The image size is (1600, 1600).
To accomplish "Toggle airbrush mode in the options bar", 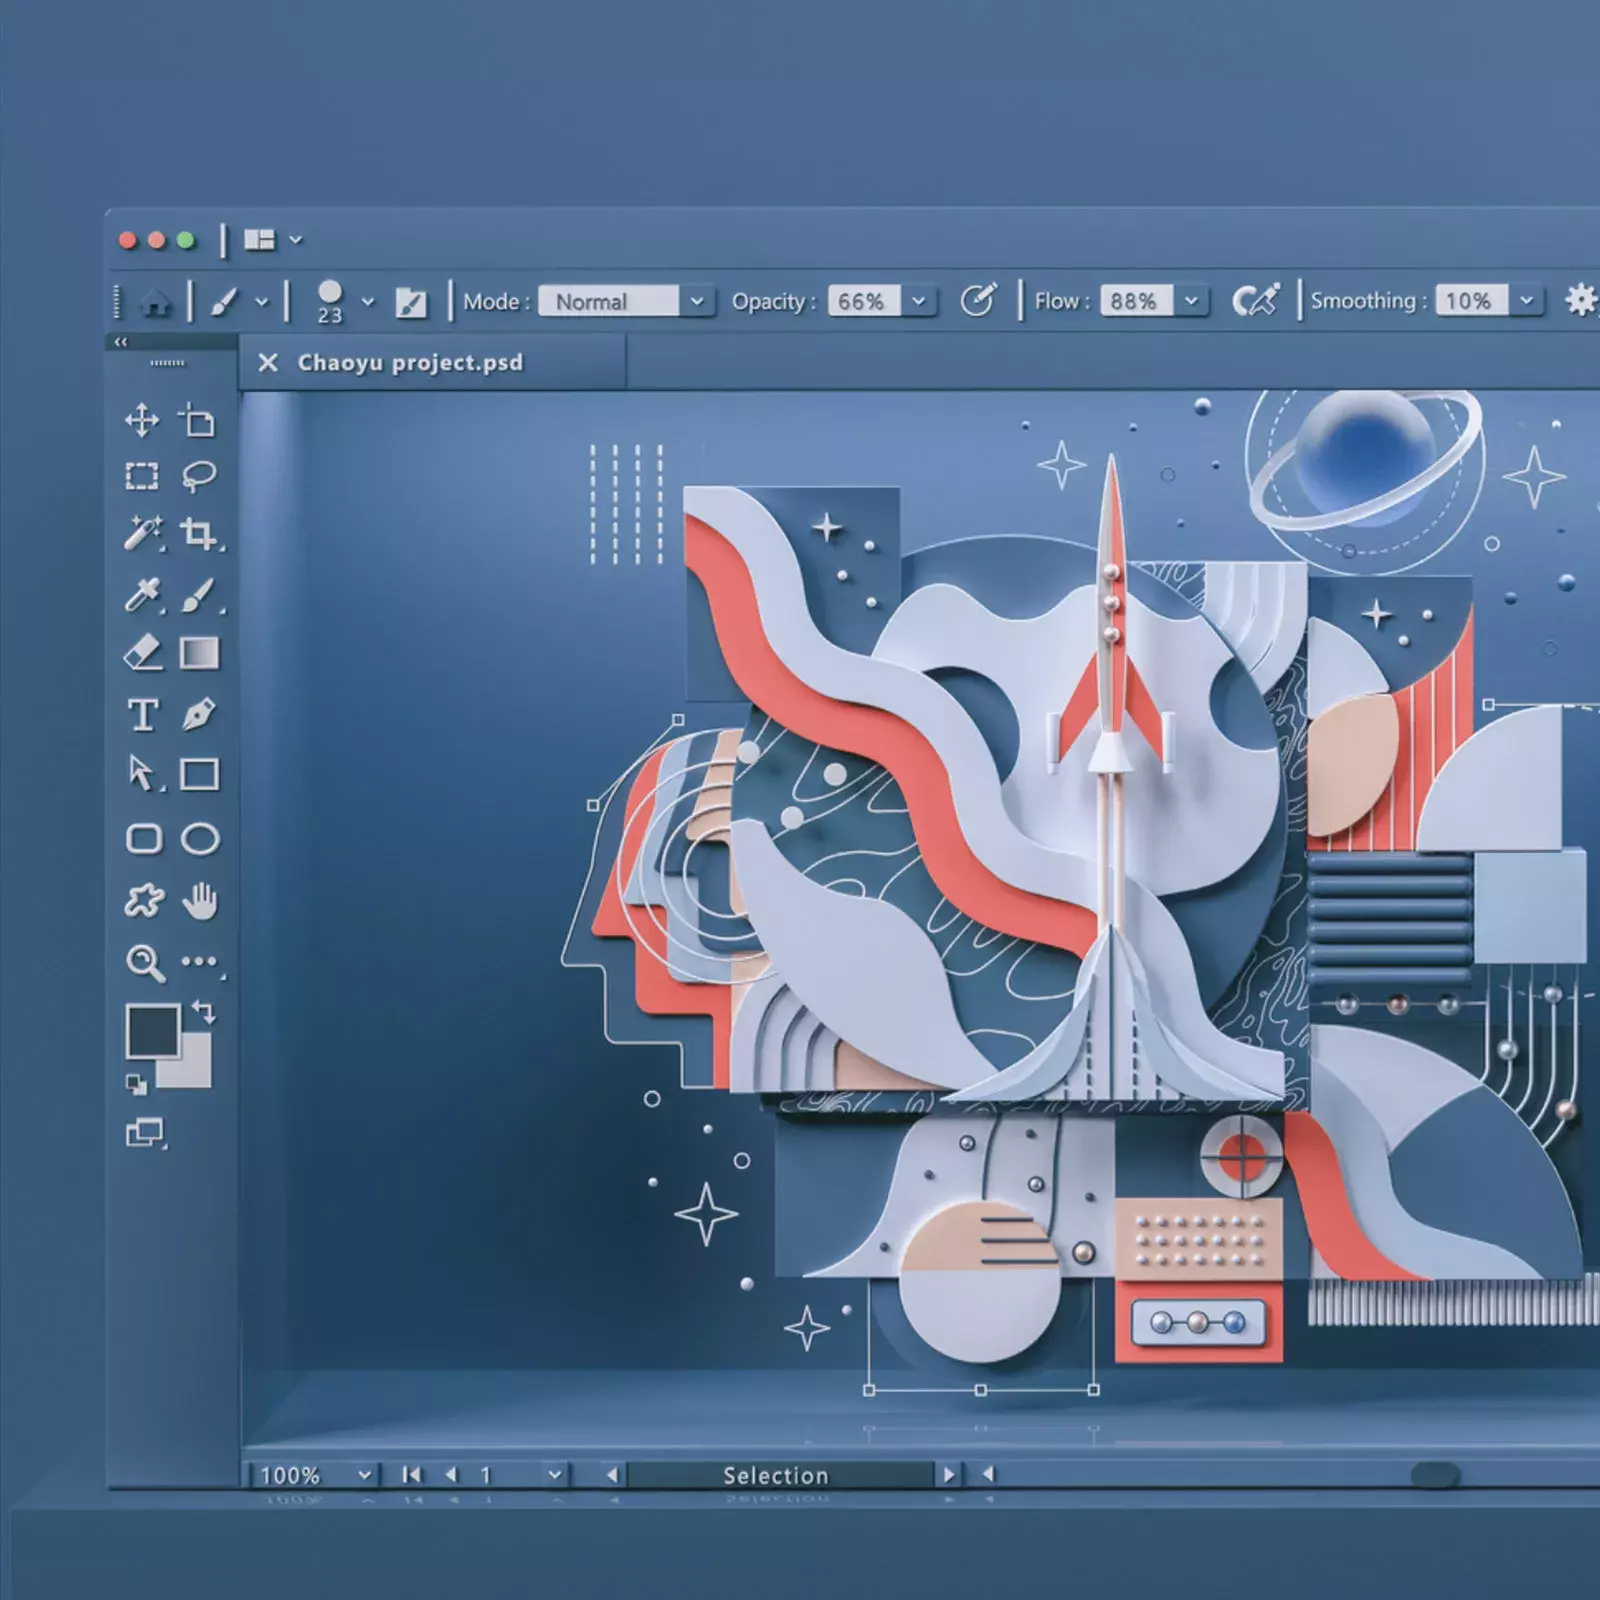I will click(1255, 298).
